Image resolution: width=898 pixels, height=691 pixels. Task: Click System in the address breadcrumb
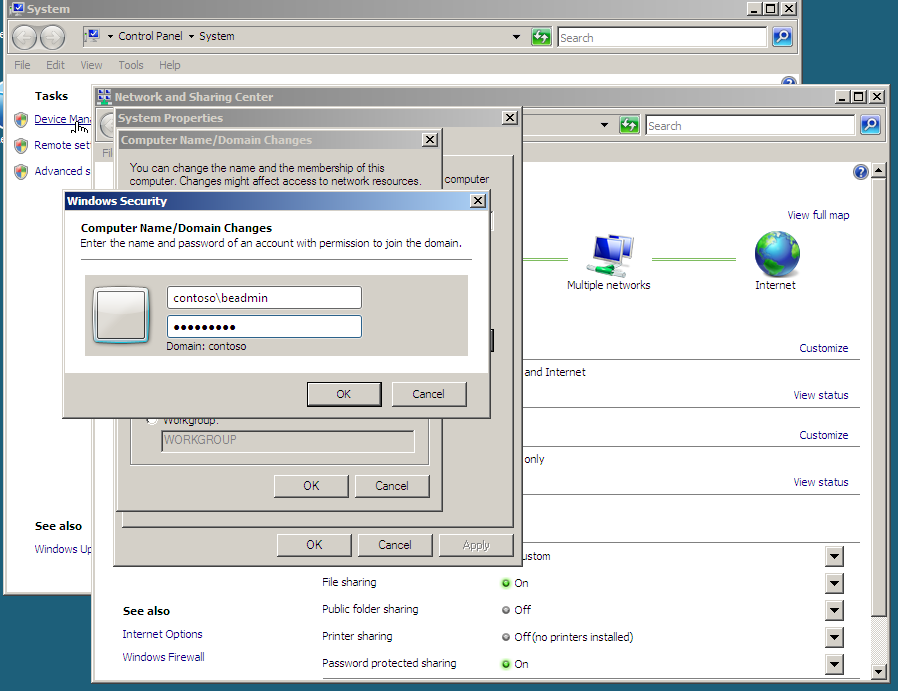216,36
